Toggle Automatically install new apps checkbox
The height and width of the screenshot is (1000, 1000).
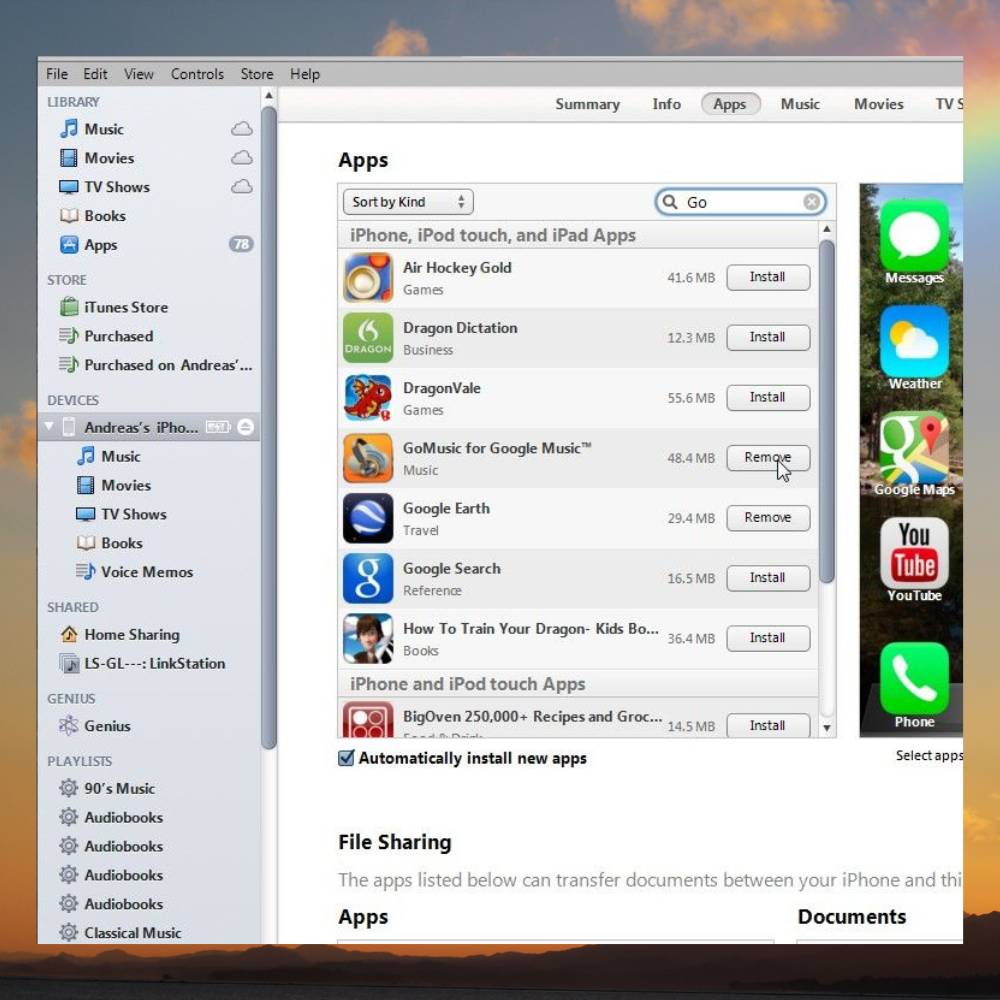click(346, 758)
